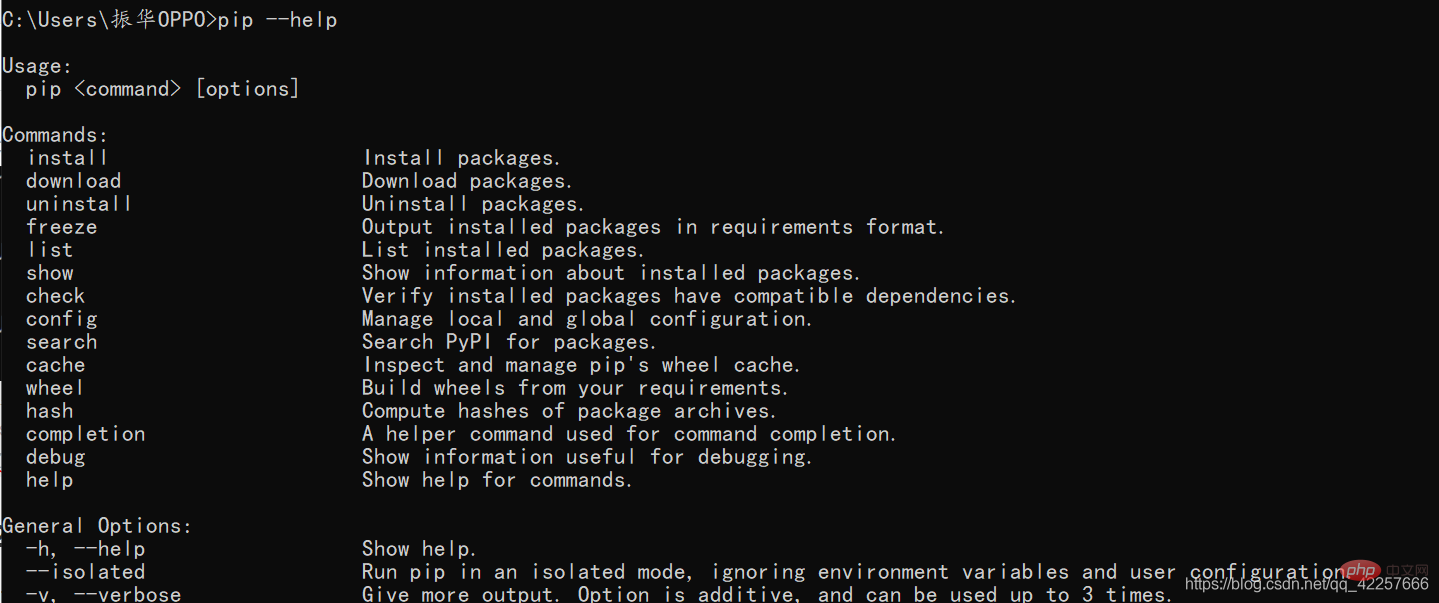The height and width of the screenshot is (603, 1439).
Task: Select the 'download' command name
Action: (x=73, y=181)
